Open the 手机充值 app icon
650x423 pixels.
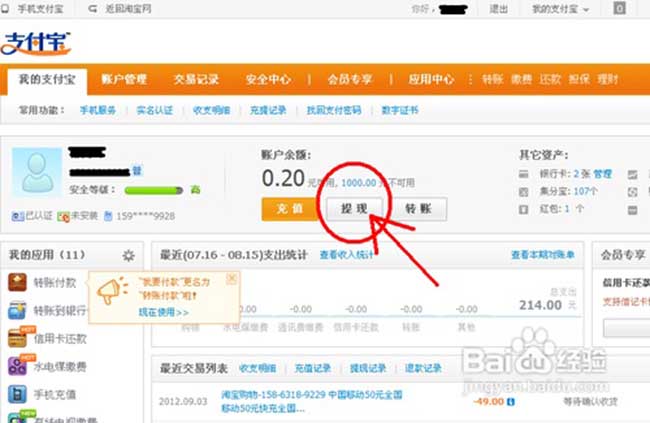tap(17, 394)
